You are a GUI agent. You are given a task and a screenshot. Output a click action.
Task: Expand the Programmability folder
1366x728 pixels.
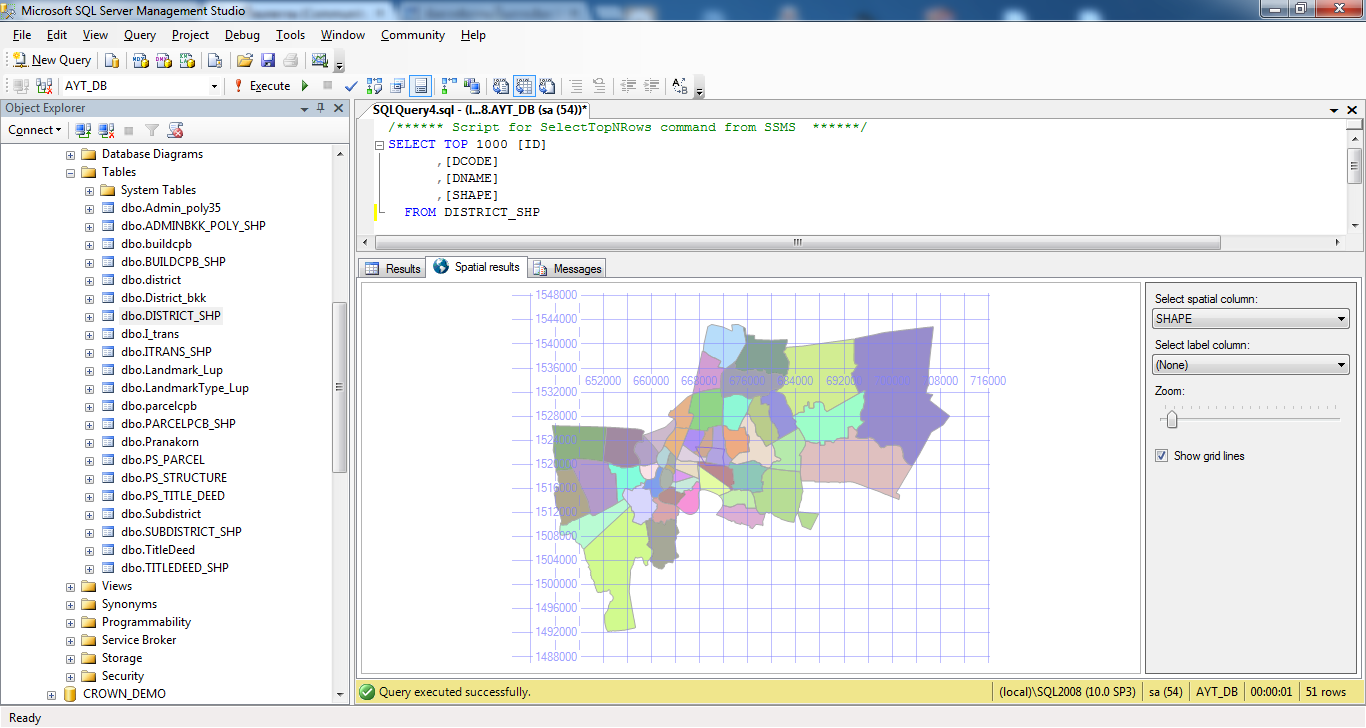[x=71, y=623]
